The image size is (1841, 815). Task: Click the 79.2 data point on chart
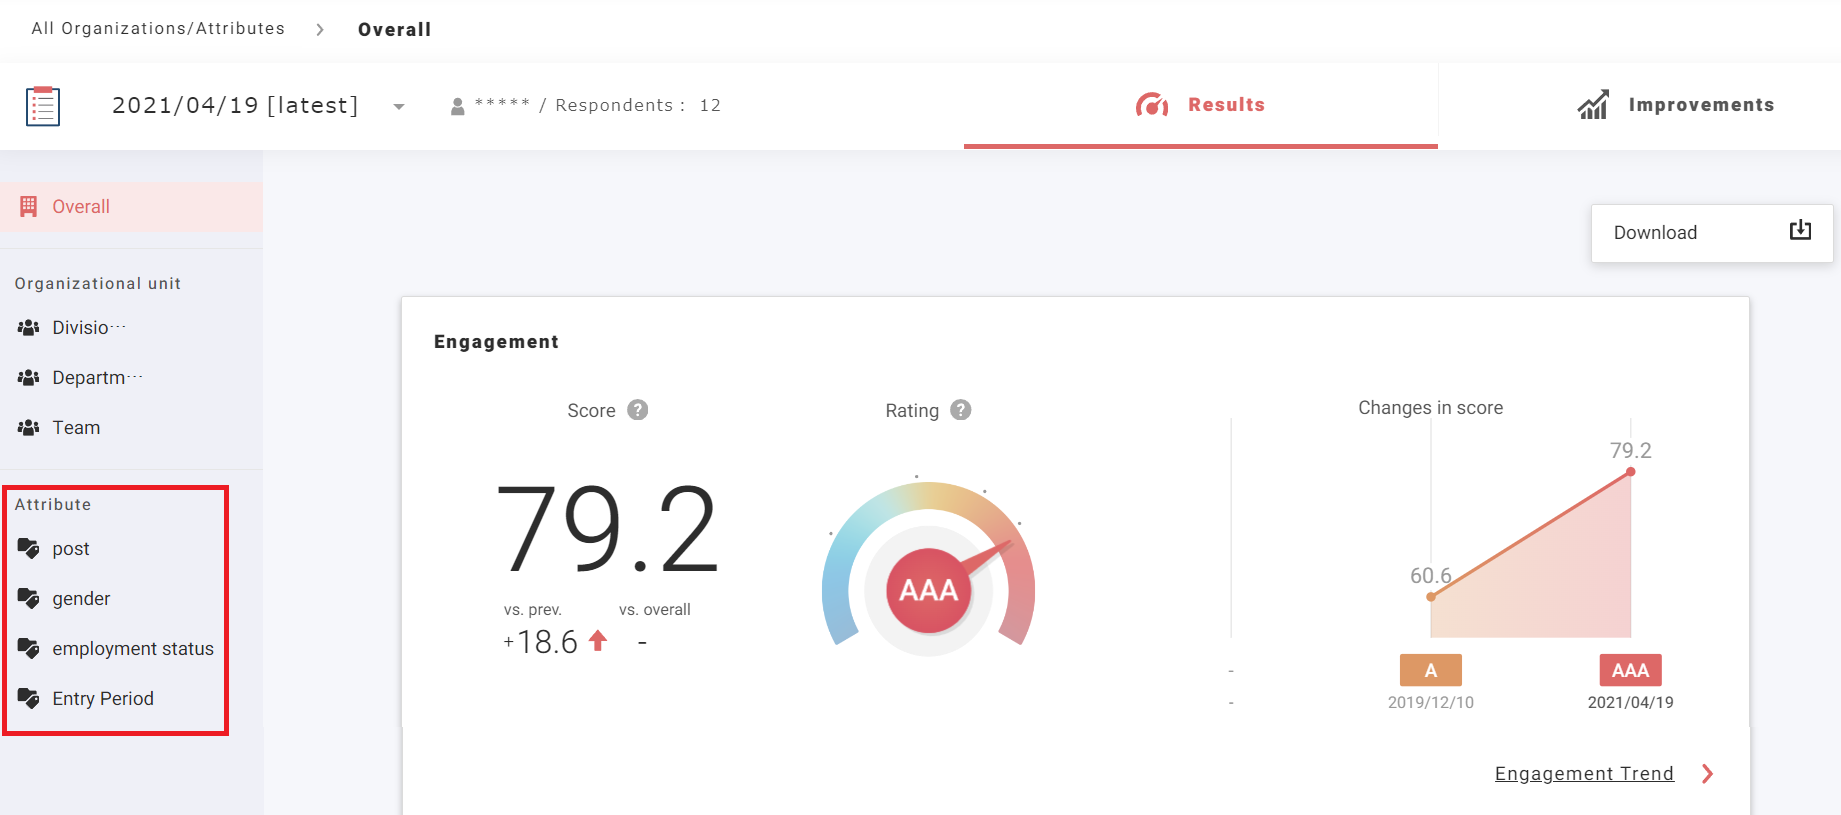pos(1630,472)
